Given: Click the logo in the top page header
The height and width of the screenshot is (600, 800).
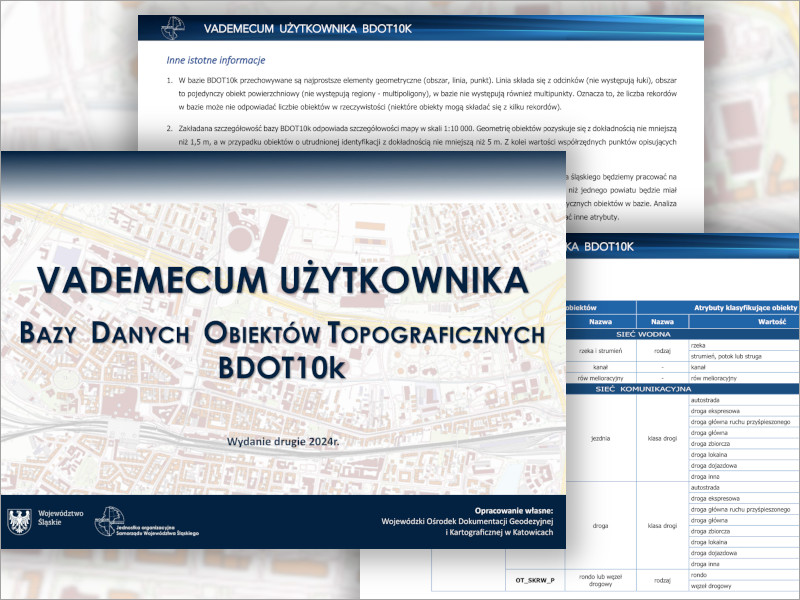Looking at the screenshot, I should [x=172, y=28].
